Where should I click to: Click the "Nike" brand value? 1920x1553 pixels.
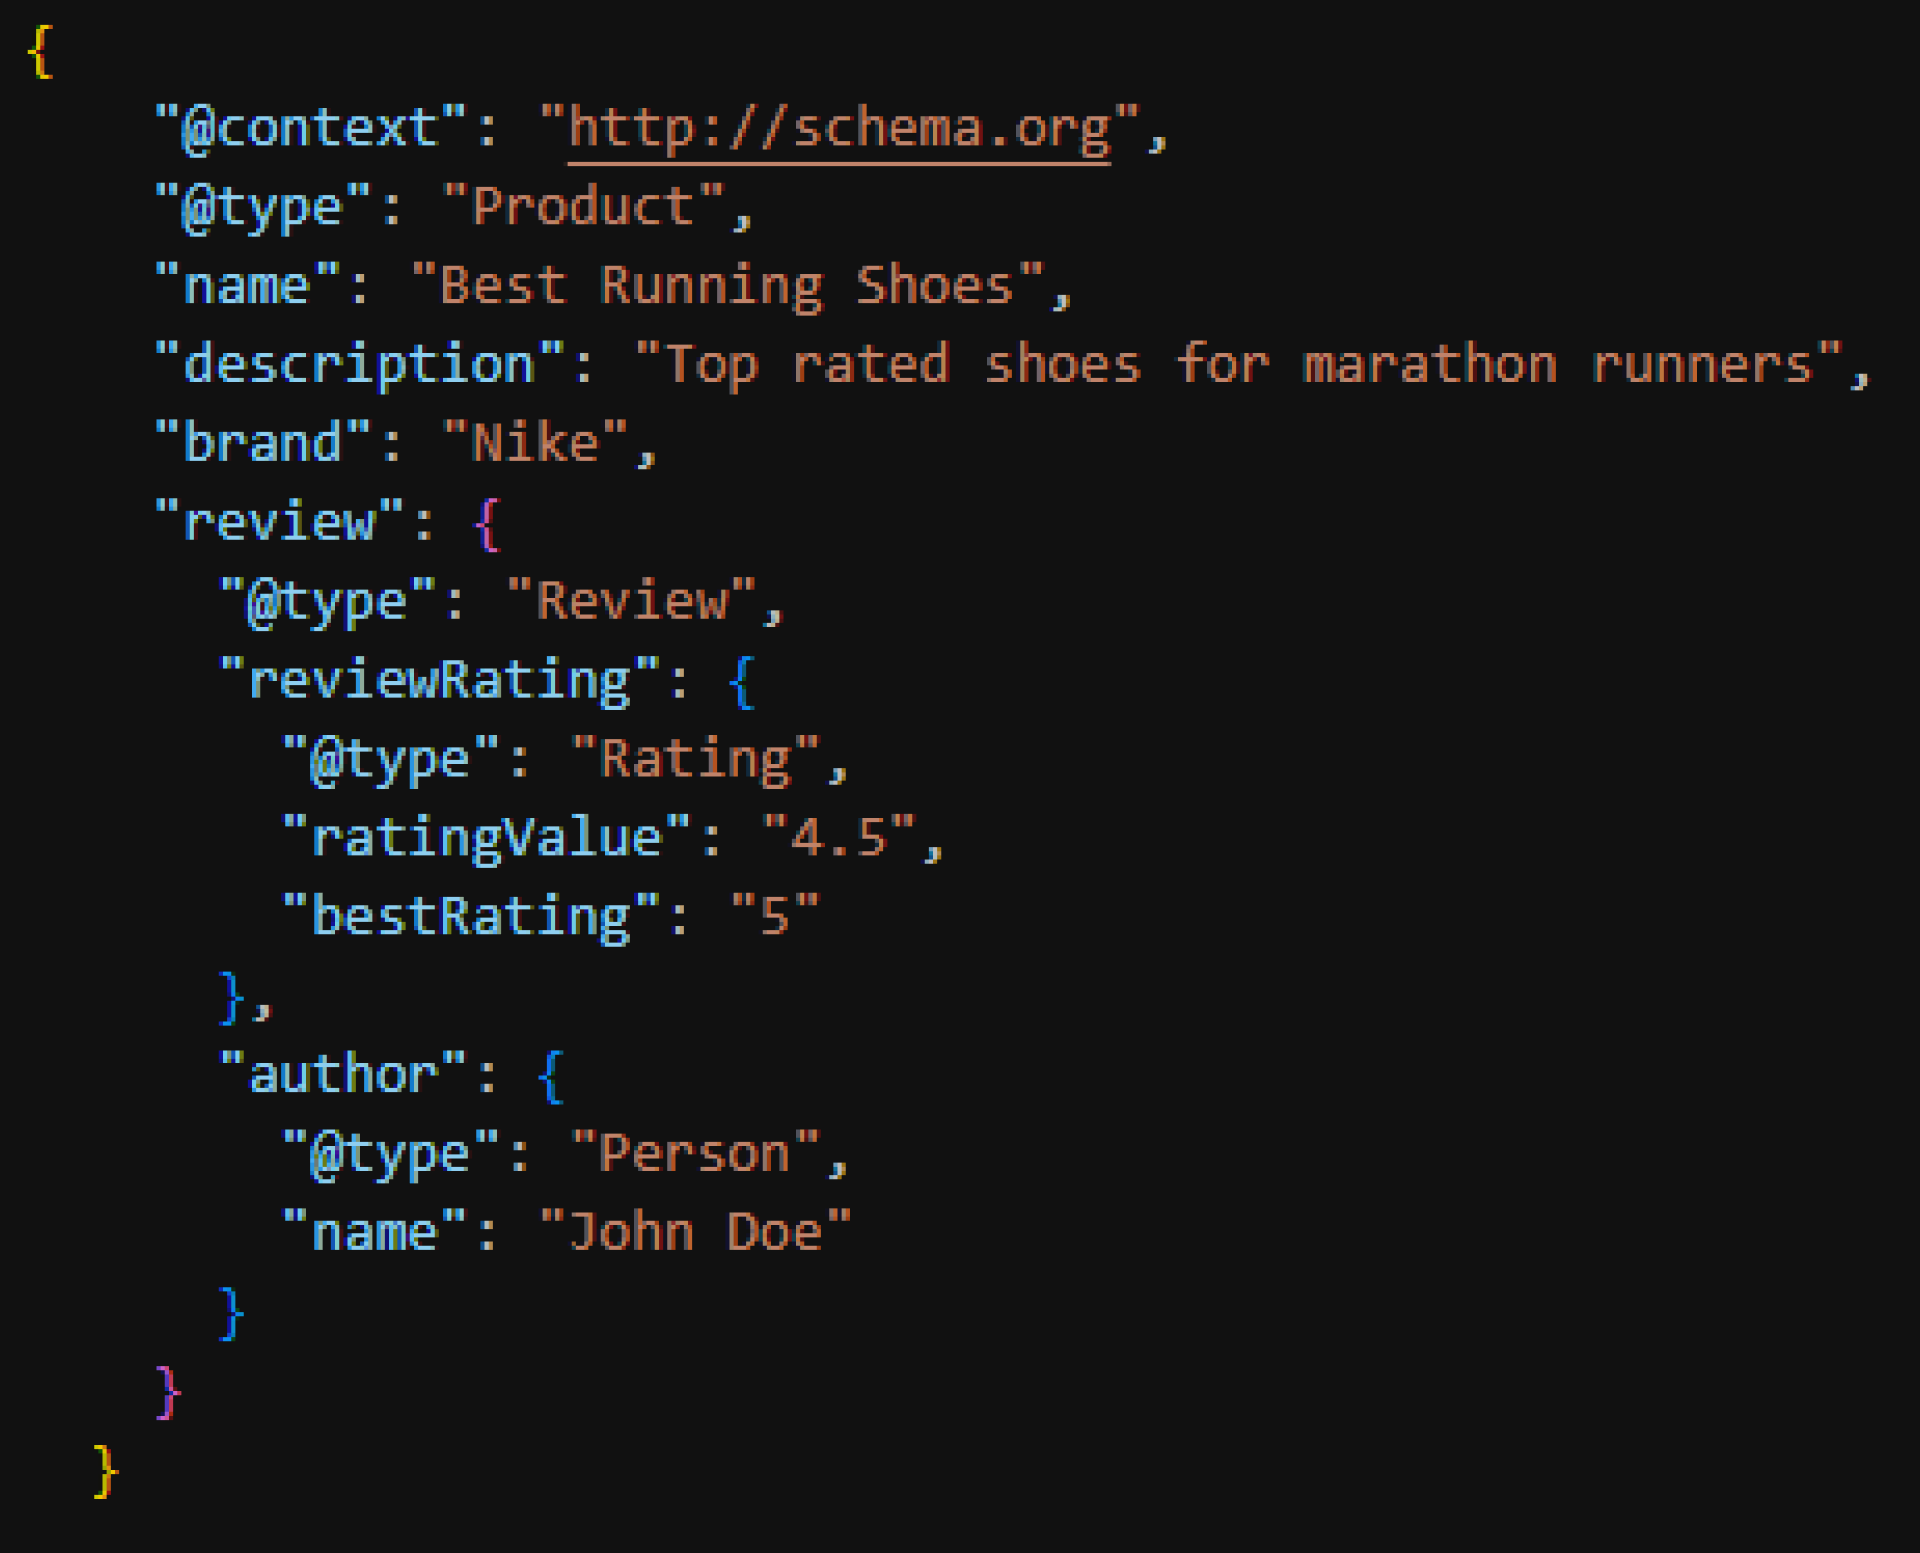(x=535, y=445)
